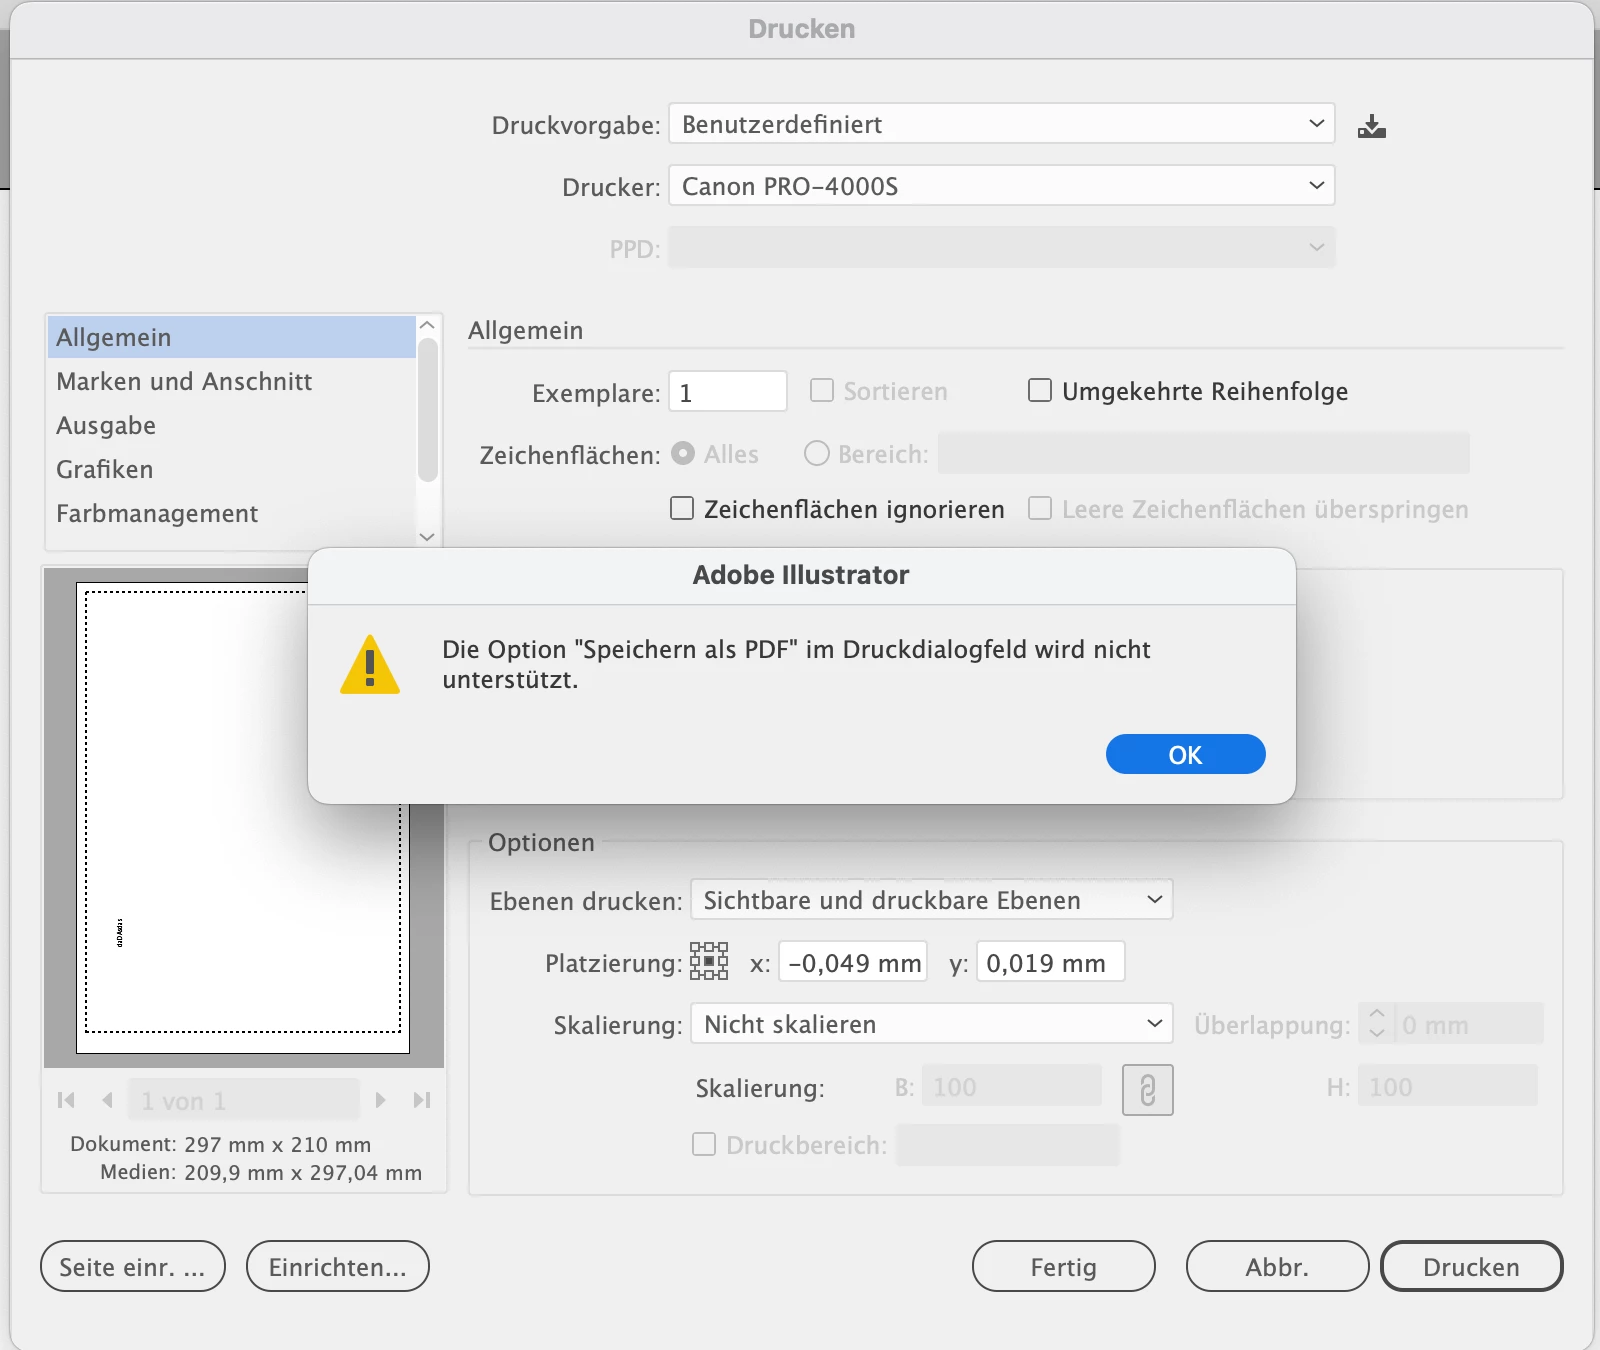
Task: Click the Überlappung stepper arrows
Action: pyautogui.click(x=1376, y=1023)
